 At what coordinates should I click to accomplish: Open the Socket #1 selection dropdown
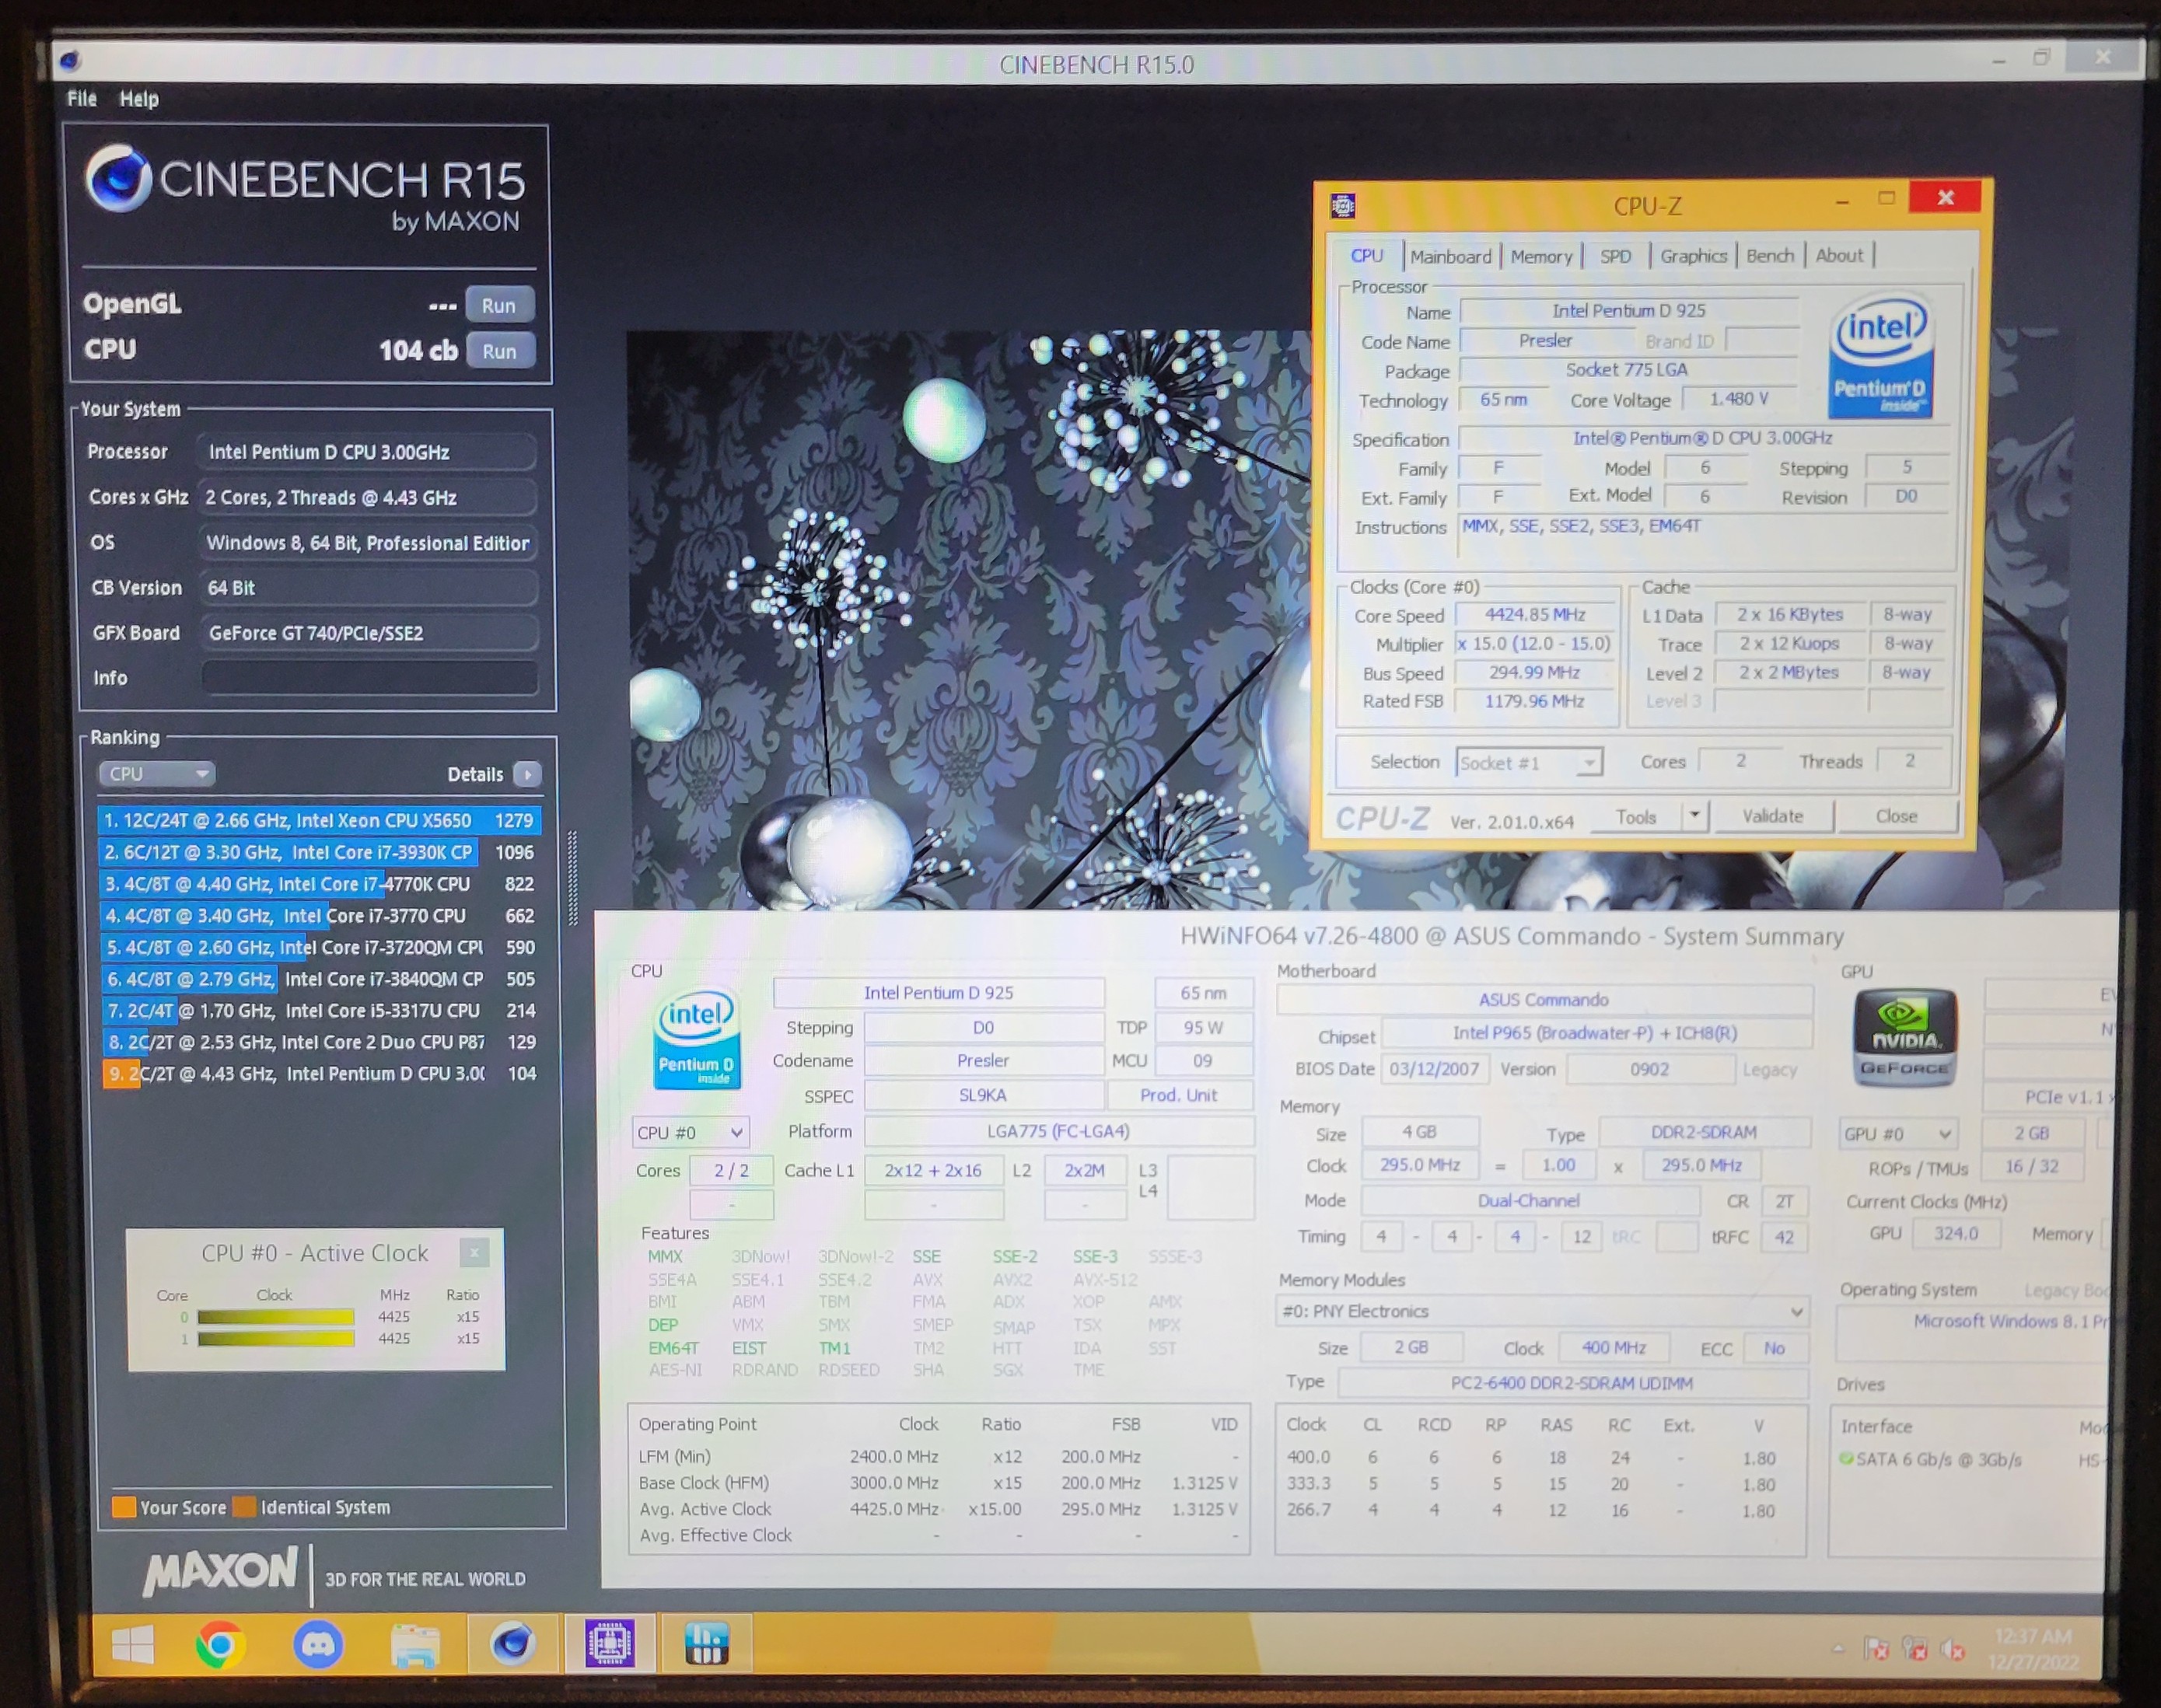(x=1529, y=763)
